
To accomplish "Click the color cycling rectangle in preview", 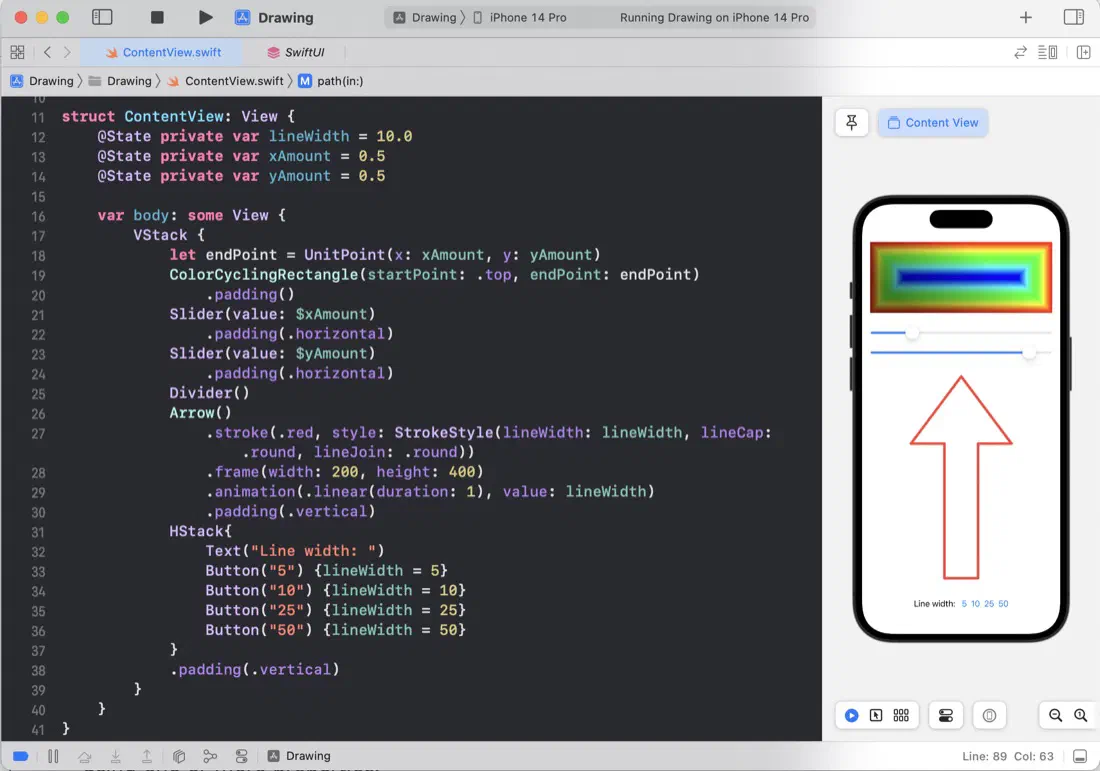I will pyautogui.click(x=960, y=277).
